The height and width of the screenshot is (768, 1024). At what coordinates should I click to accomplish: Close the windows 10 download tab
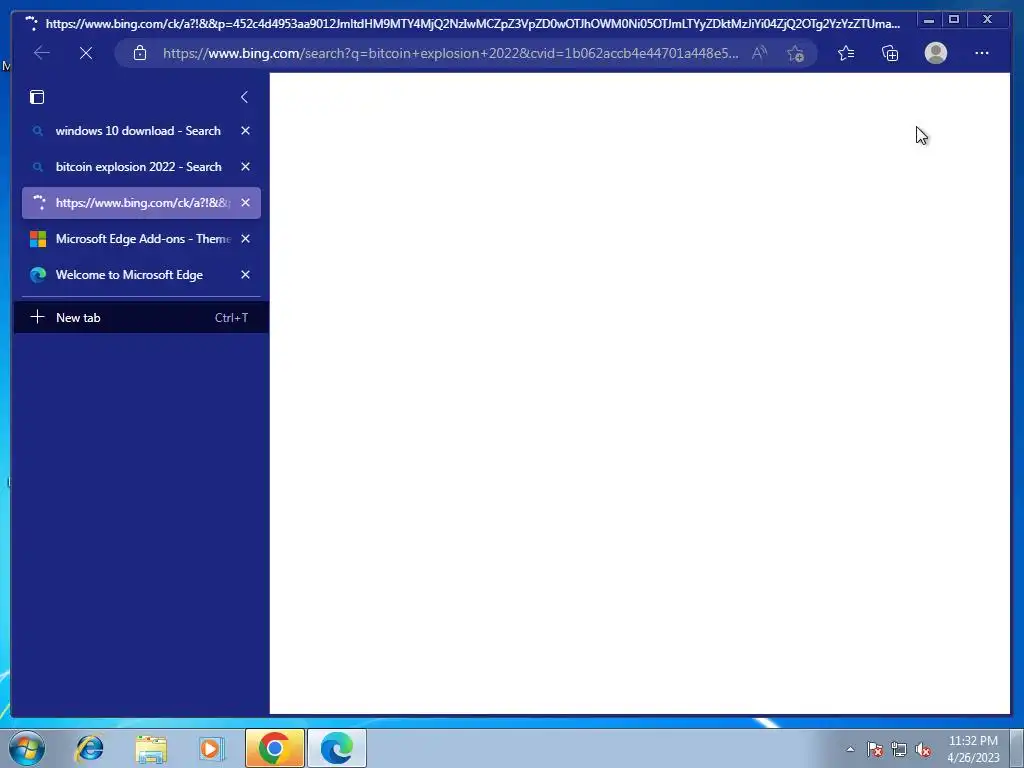[246, 131]
